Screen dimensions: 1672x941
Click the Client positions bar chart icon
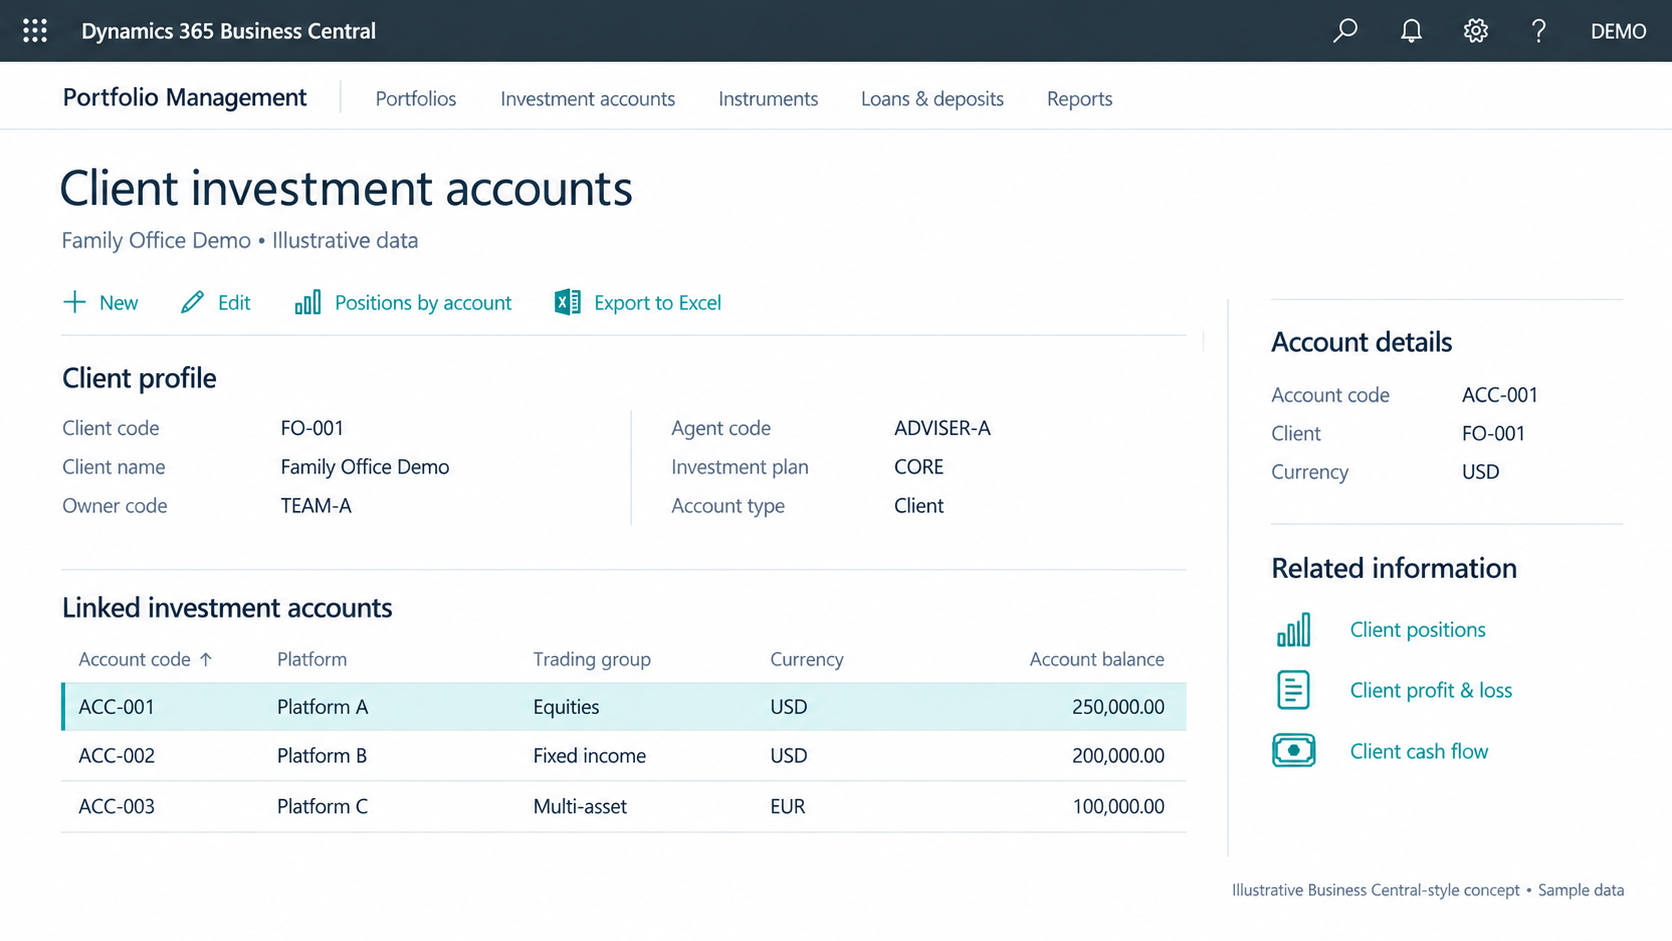[x=1294, y=630]
